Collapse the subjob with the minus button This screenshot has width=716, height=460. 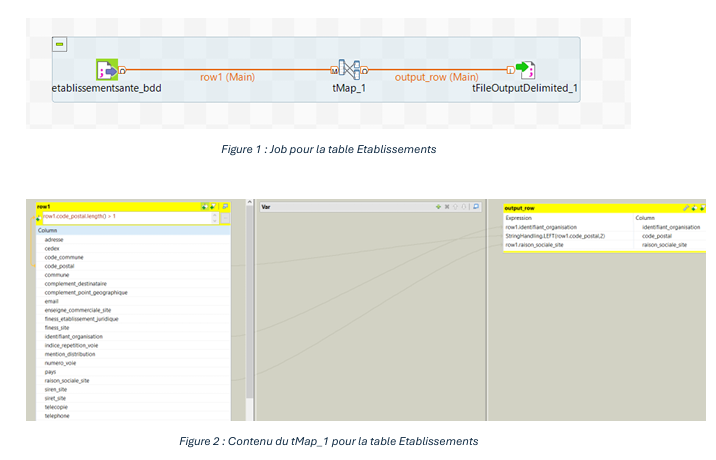pyautogui.click(x=60, y=44)
